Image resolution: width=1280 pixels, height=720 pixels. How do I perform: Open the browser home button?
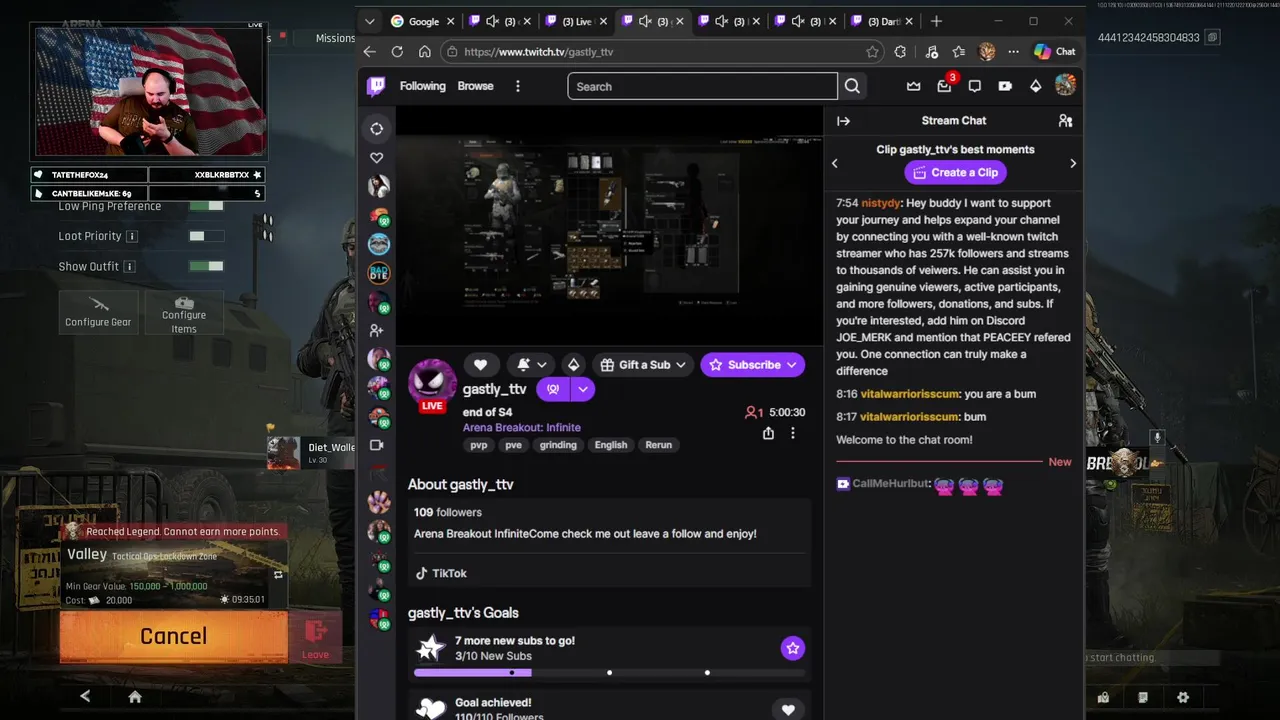[425, 52]
